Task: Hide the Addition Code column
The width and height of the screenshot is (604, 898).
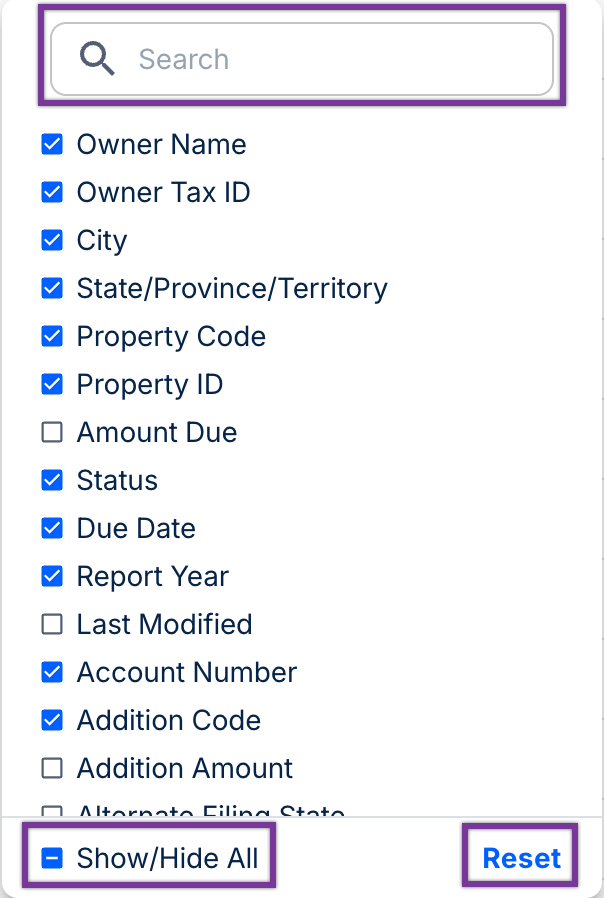Action: [52, 721]
